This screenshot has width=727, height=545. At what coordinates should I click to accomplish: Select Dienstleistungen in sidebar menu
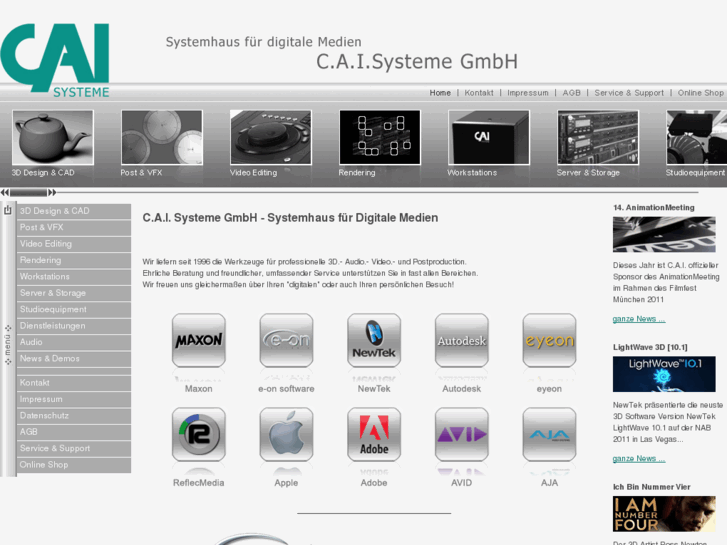click(x=74, y=326)
